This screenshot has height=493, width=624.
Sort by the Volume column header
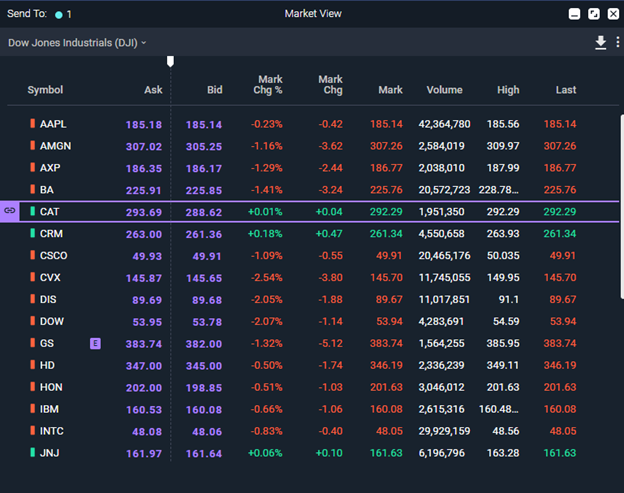(445, 90)
